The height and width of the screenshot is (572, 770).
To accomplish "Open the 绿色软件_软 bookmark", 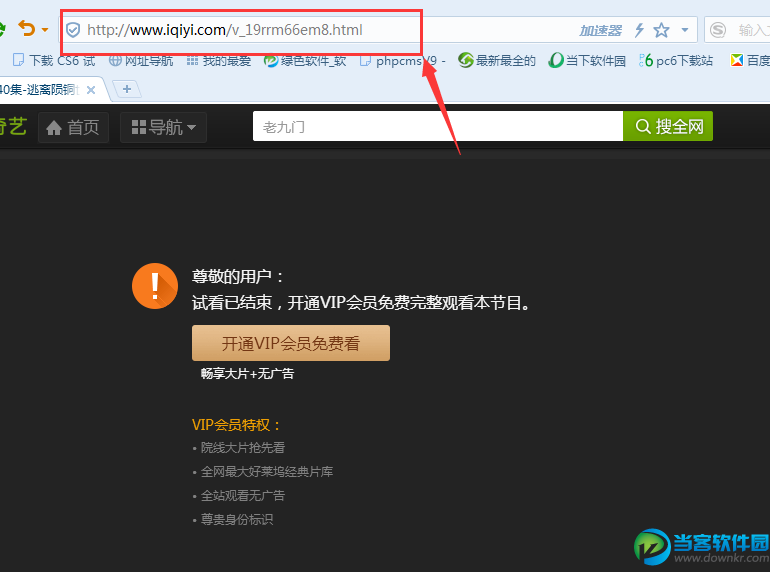I will (305, 60).
